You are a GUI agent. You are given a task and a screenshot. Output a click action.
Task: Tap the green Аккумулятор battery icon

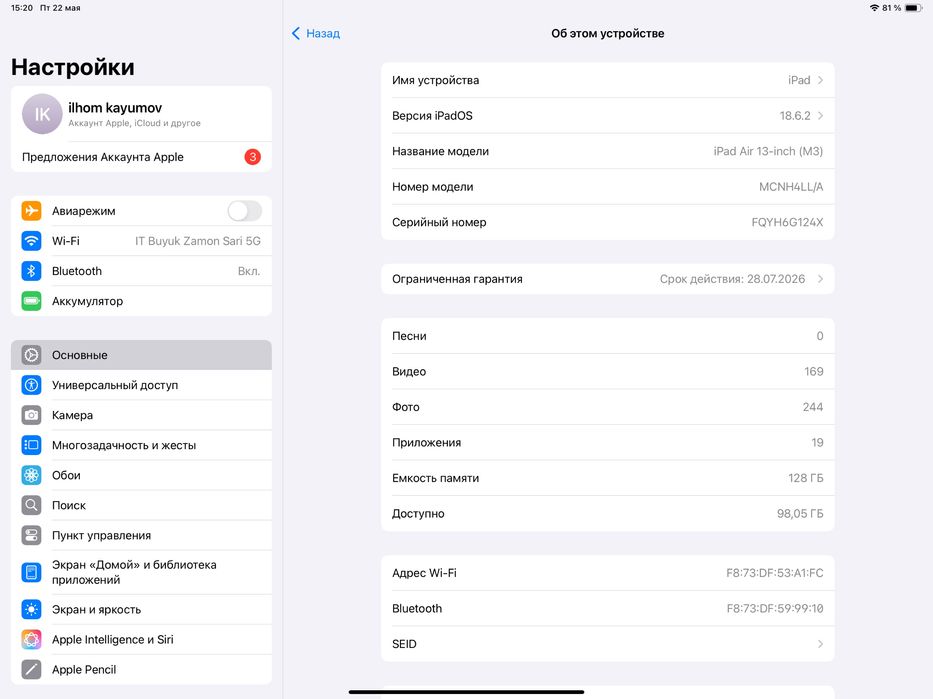click(x=32, y=301)
